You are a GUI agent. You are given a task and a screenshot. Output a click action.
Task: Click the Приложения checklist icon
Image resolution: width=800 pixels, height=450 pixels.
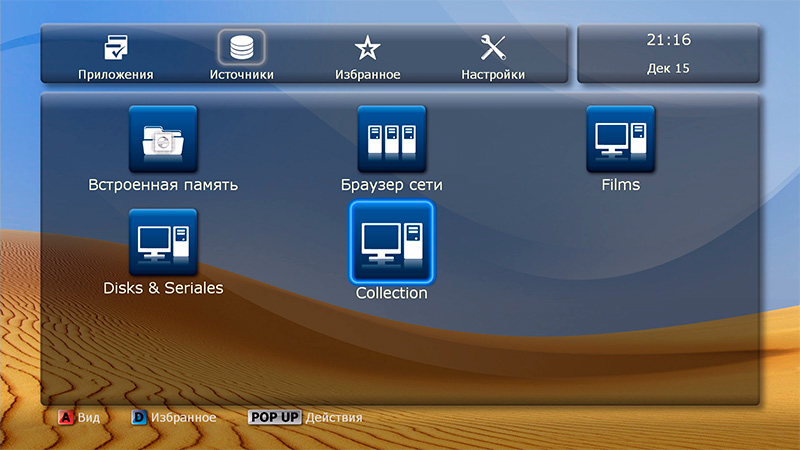[115, 48]
